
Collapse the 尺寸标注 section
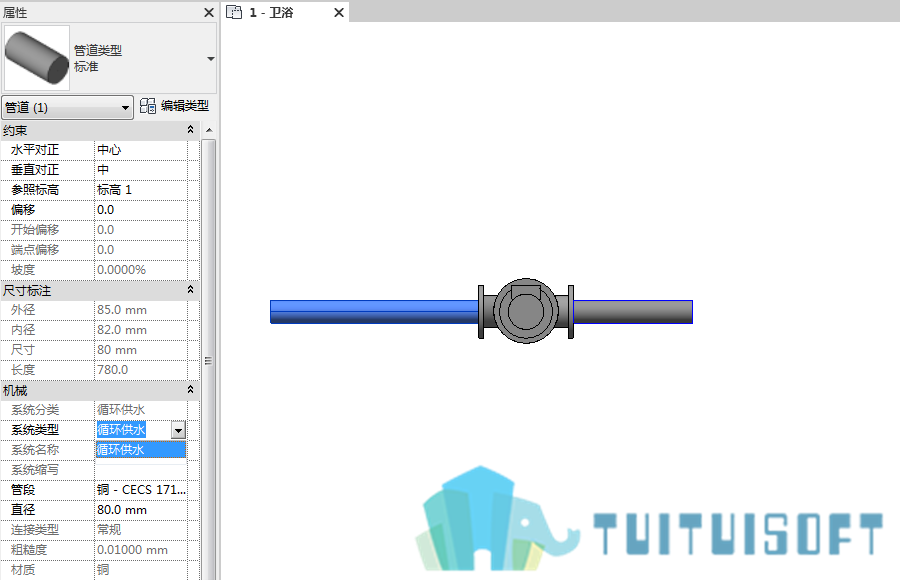point(191,290)
